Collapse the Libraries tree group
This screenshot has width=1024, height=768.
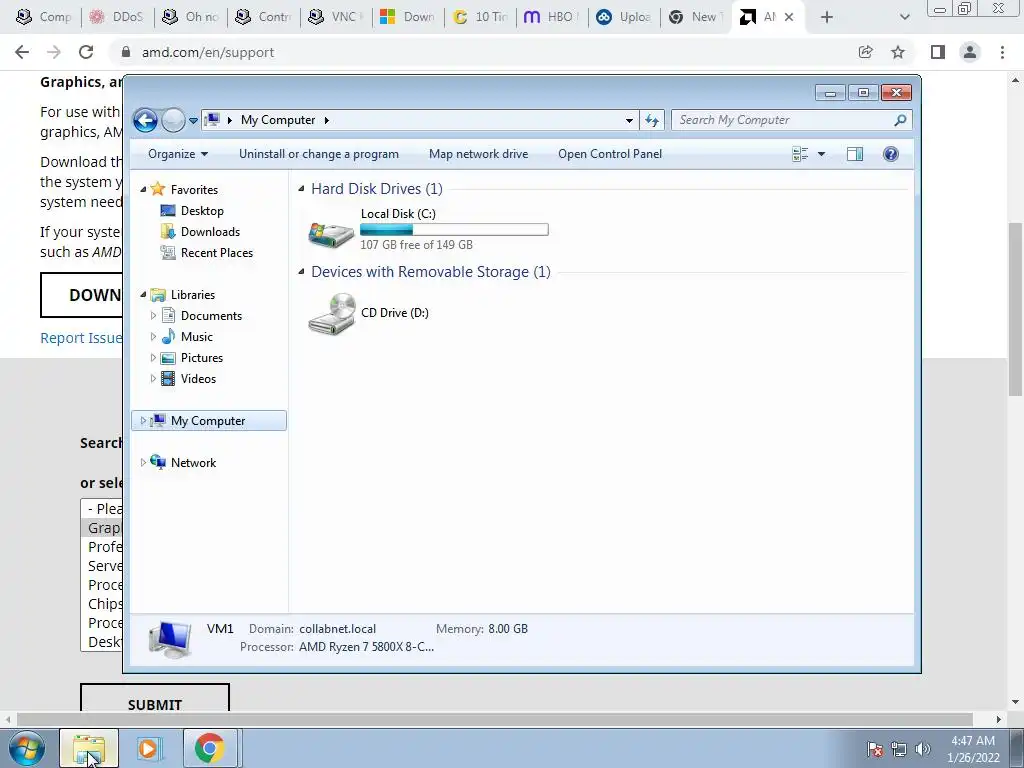point(143,295)
